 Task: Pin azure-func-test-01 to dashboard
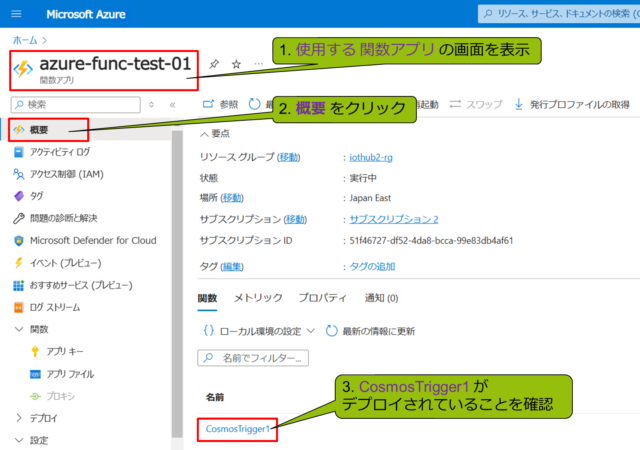214,64
